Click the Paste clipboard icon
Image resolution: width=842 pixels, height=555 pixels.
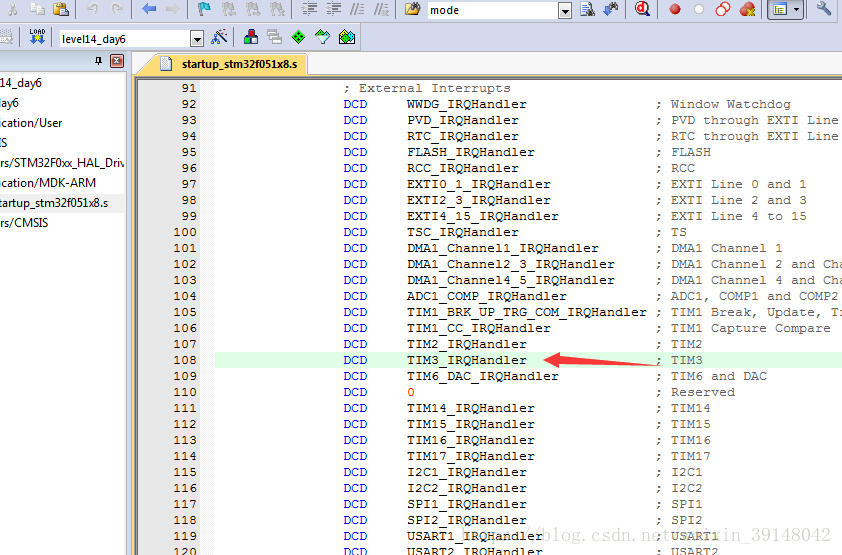(61, 9)
